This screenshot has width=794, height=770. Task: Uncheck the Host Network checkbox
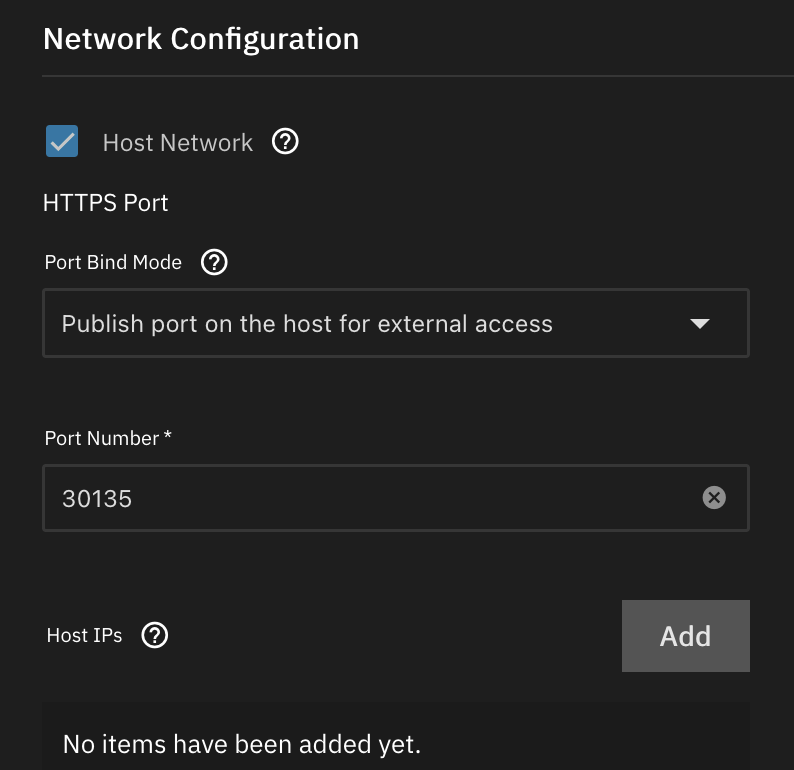tap(62, 142)
